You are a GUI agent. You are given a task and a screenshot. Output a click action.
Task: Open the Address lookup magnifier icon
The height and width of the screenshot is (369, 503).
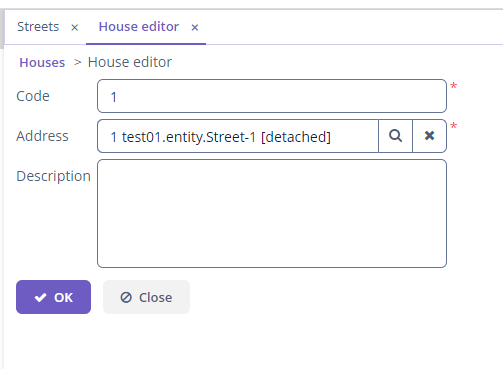pos(395,136)
